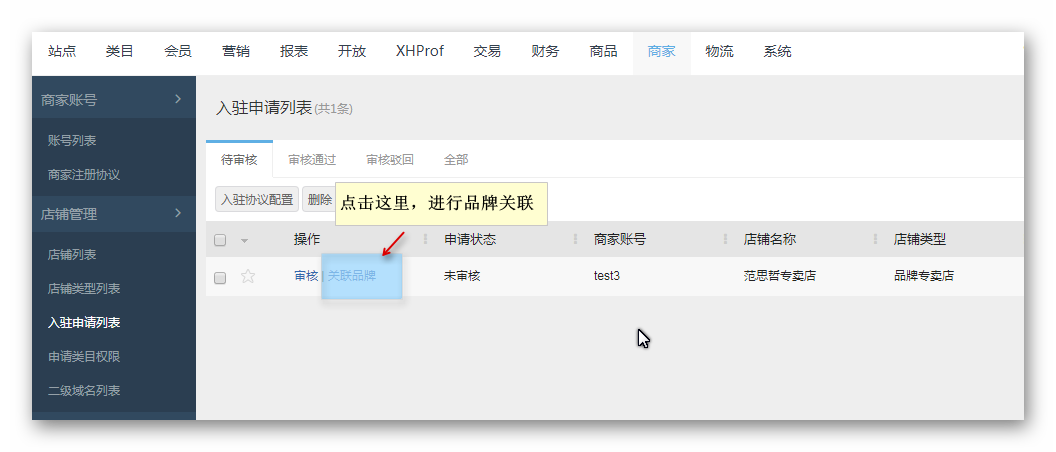Open 申请类目权限 in sidebar
The height and width of the screenshot is (452, 1056).
pyautogui.click(x=84, y=356)
